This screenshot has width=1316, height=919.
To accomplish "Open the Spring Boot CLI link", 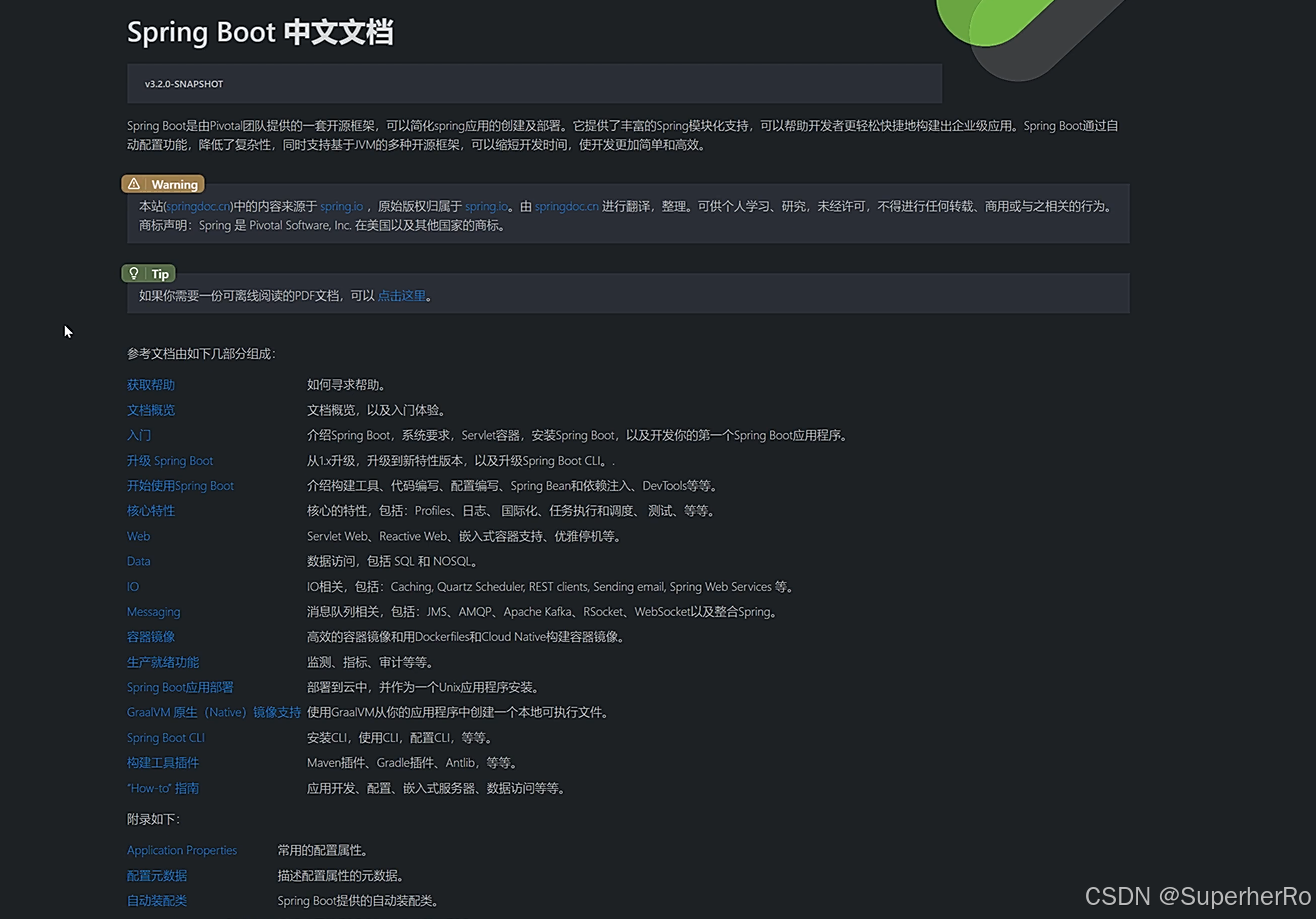I will (166, 738).
